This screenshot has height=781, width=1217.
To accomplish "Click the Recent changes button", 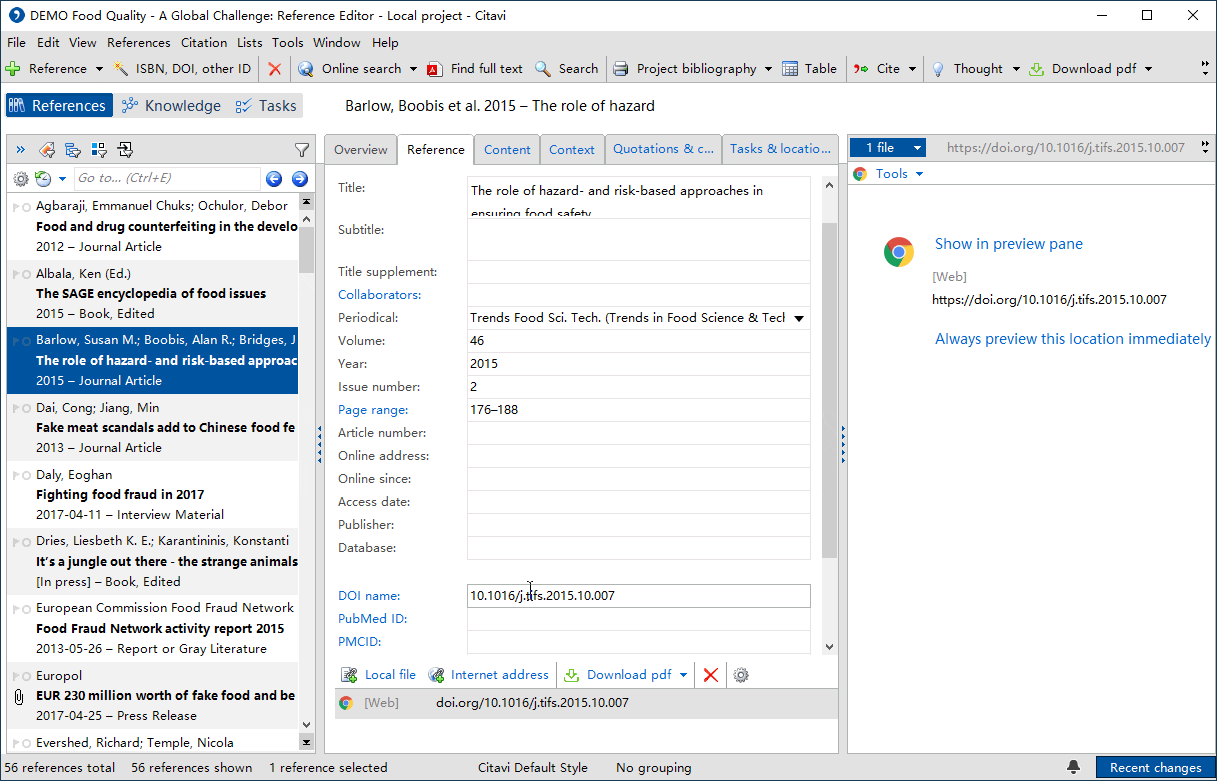I will (1155, 768).
